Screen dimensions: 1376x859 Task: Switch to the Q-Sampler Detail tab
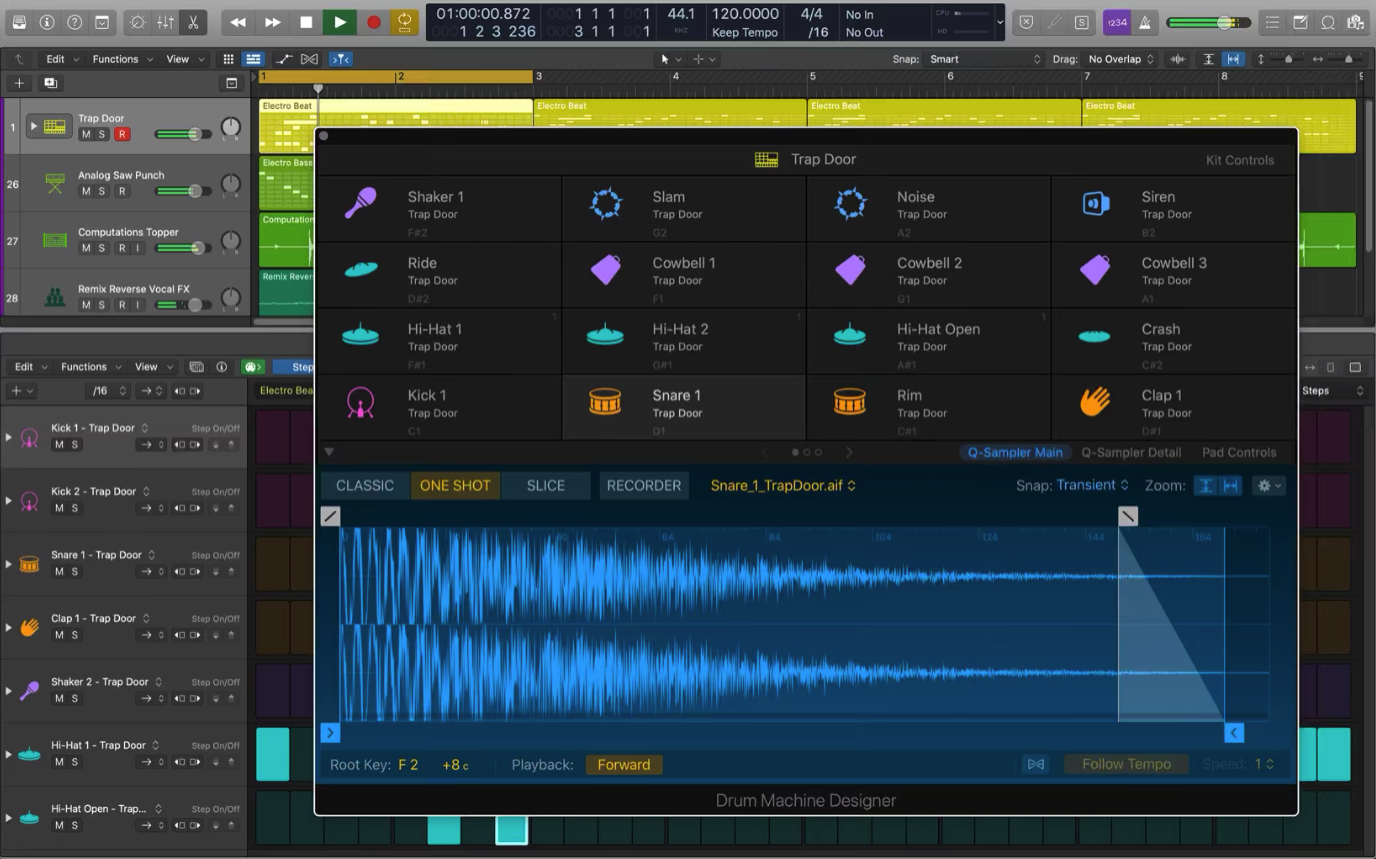1130,452
